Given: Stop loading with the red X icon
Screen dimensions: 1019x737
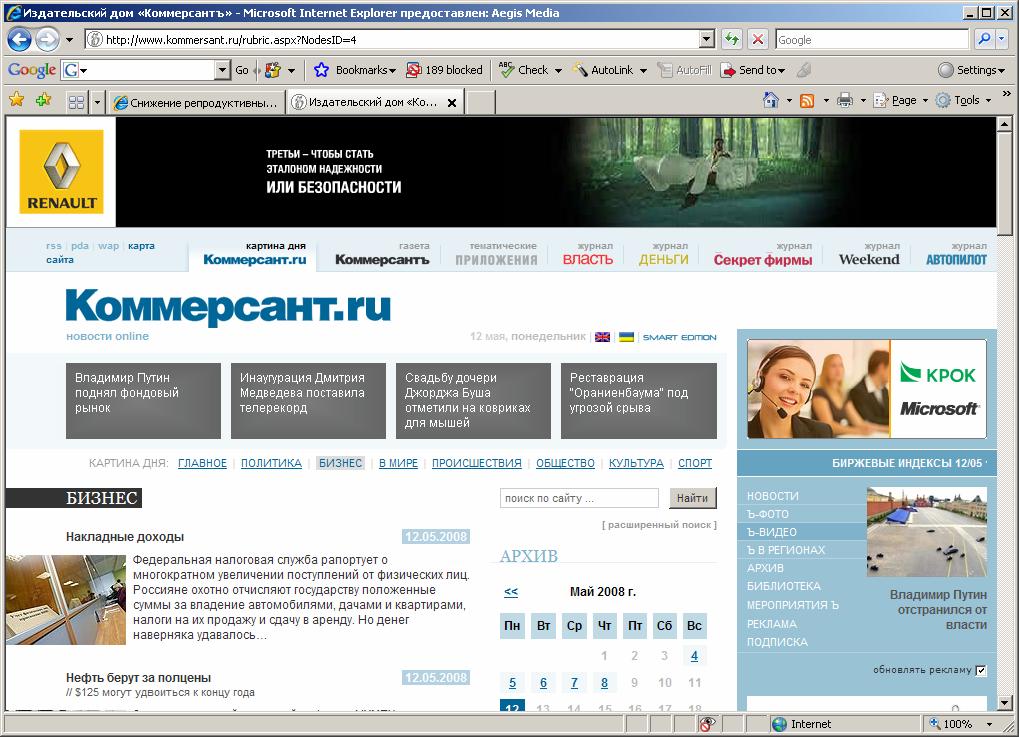Looking at the screenshot, I should point(758,40).
